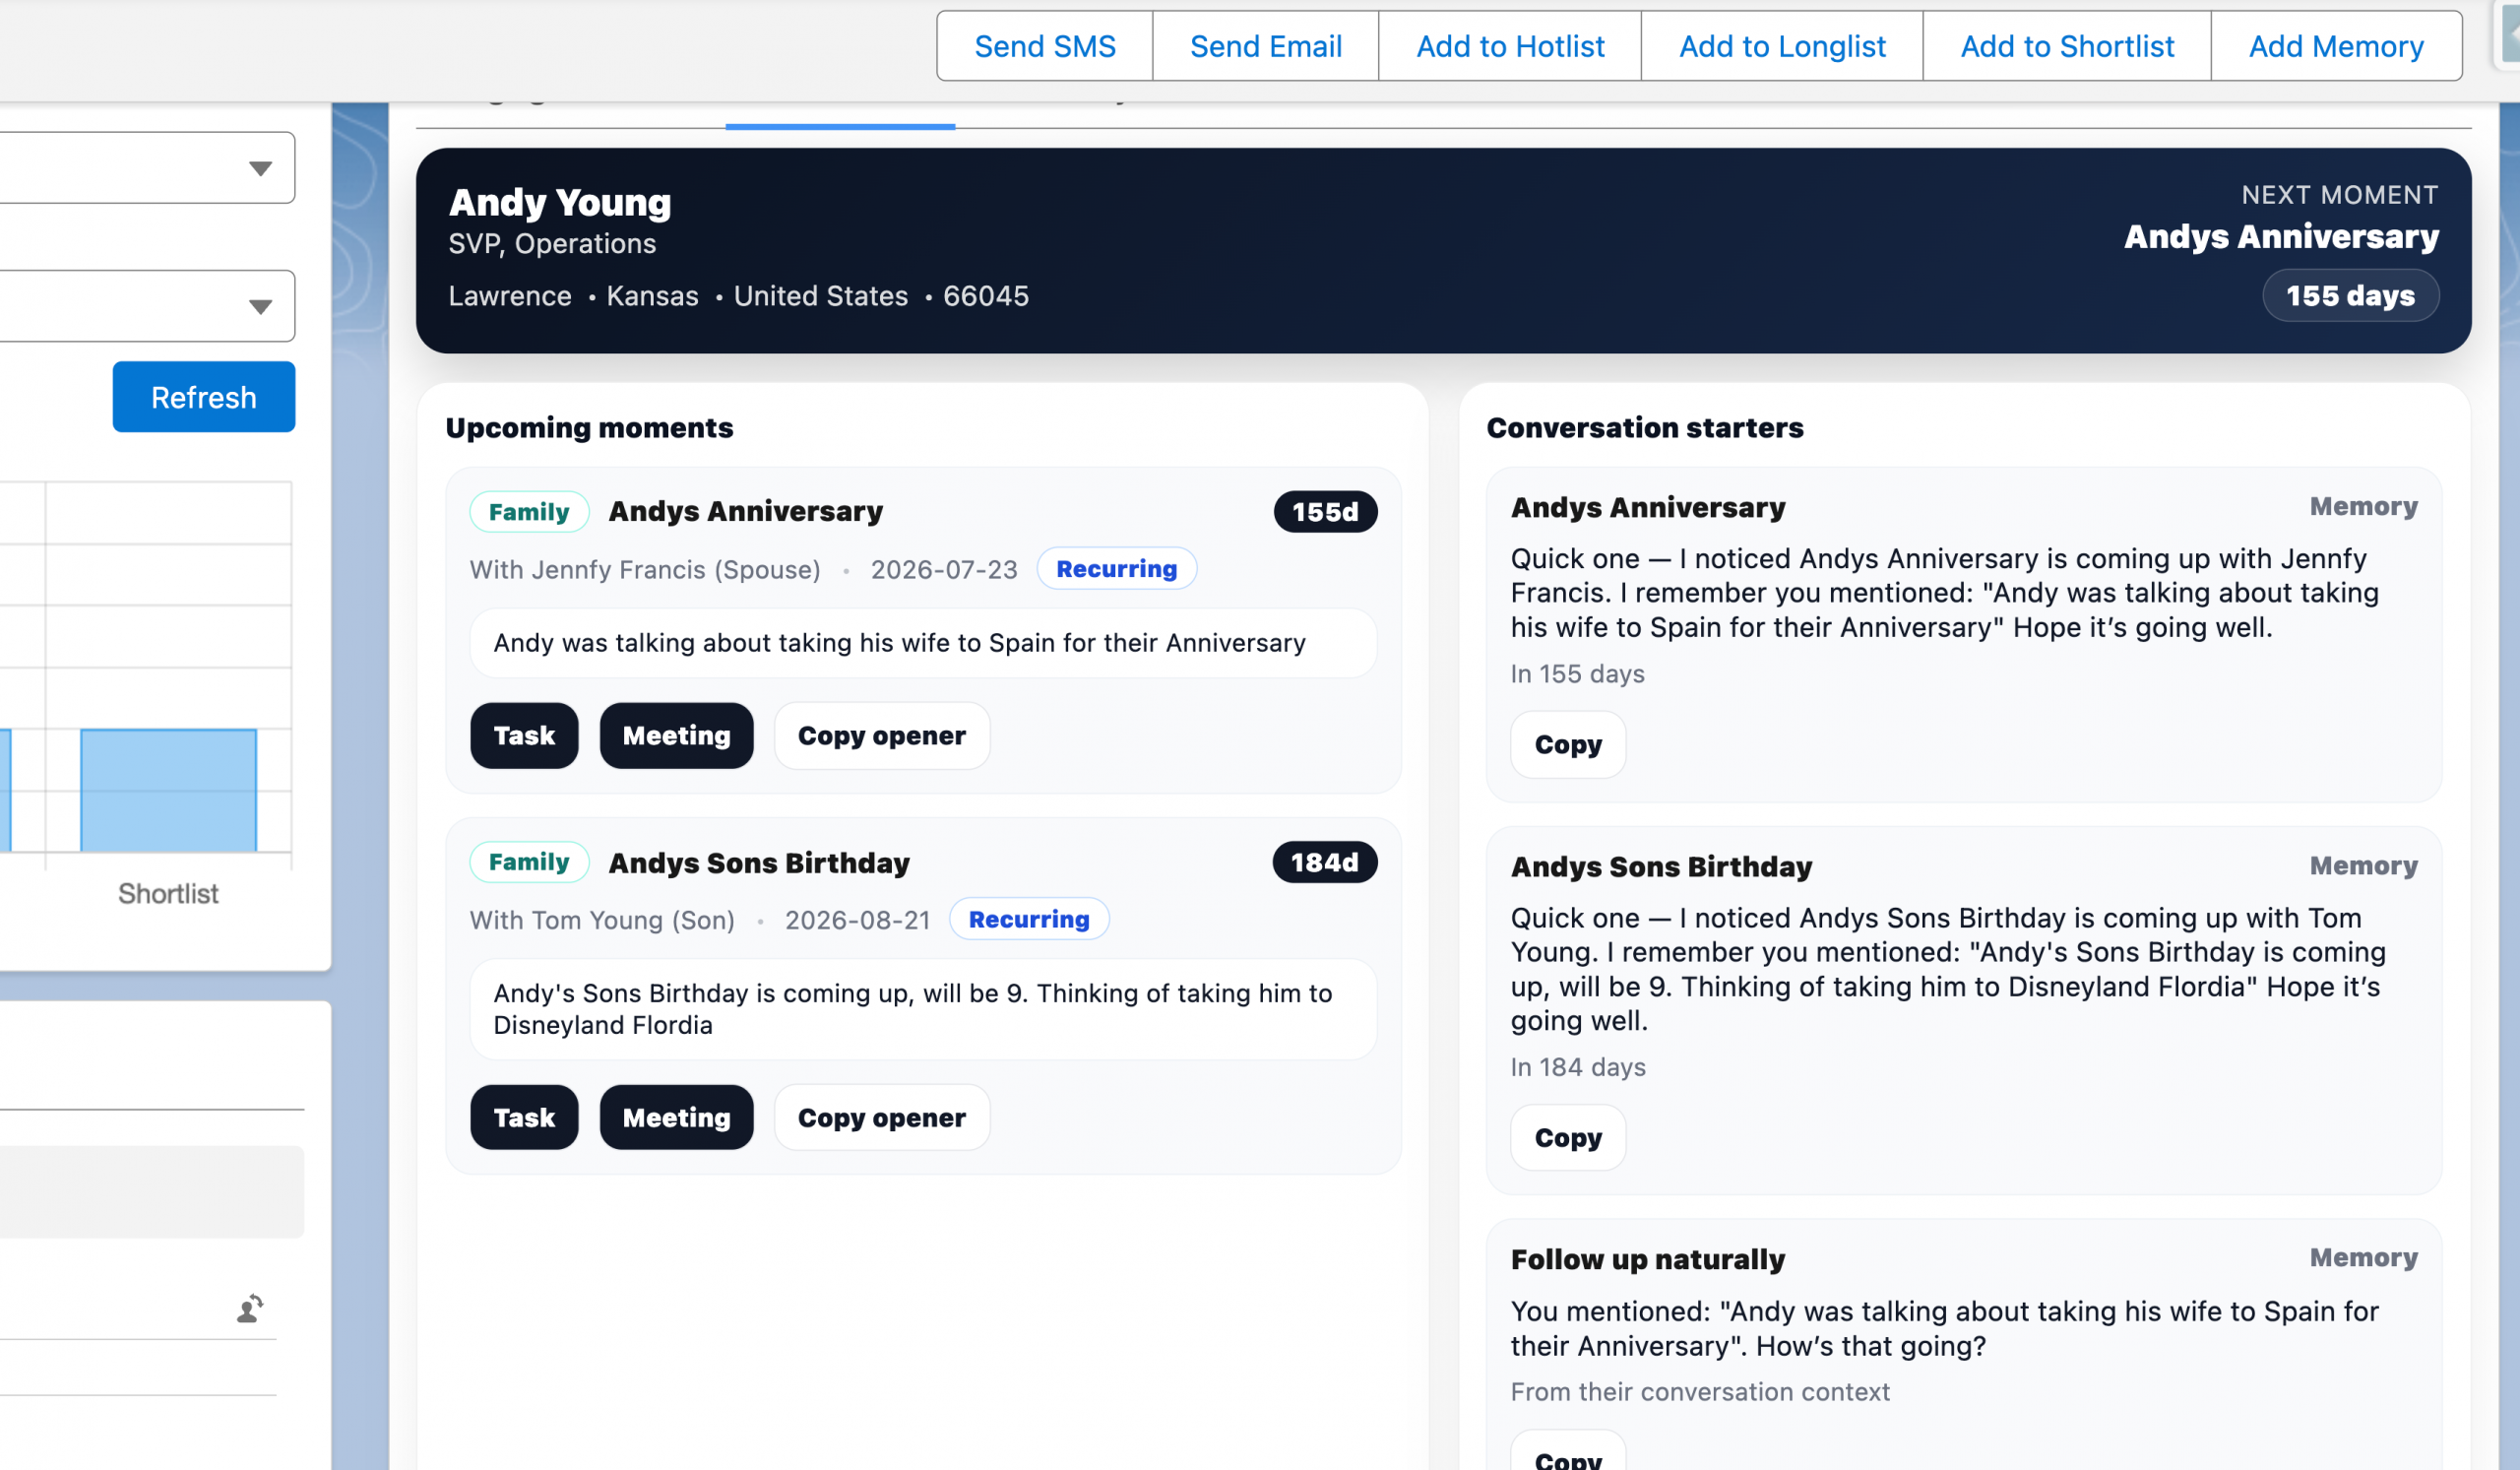Screen dimensions: 2520x1470
Task: Click Add to Shortlist action
Action: pos(2066,46)
